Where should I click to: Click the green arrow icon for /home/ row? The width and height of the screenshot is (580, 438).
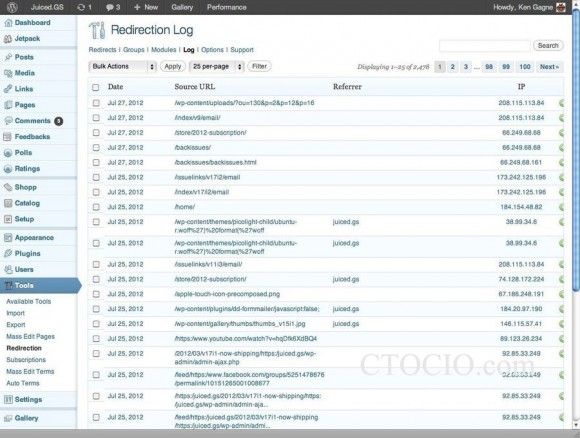562,207
